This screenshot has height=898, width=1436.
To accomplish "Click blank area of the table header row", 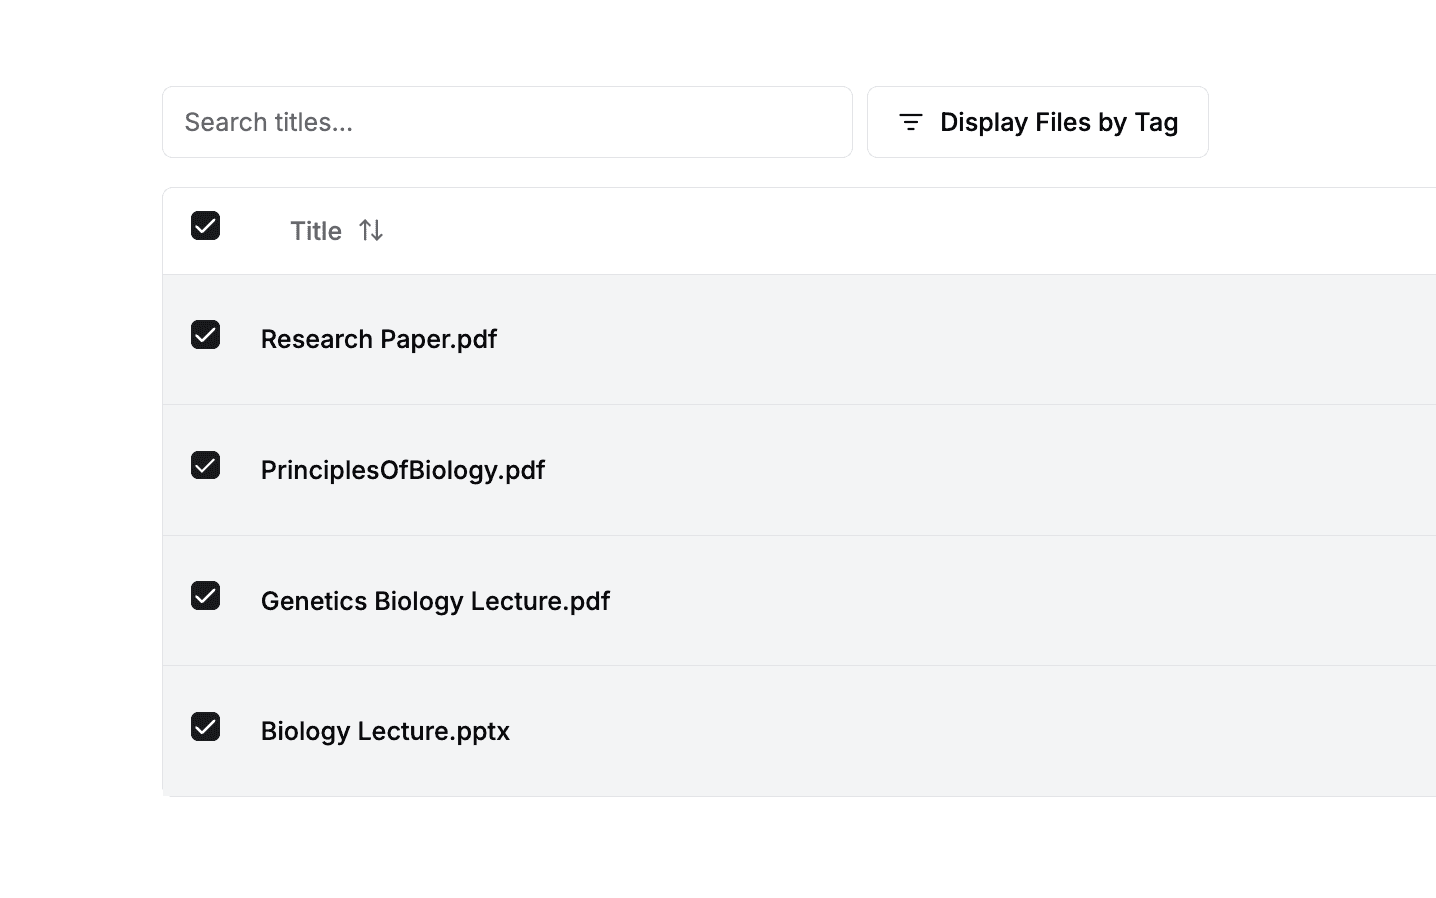I will [900, 231].
